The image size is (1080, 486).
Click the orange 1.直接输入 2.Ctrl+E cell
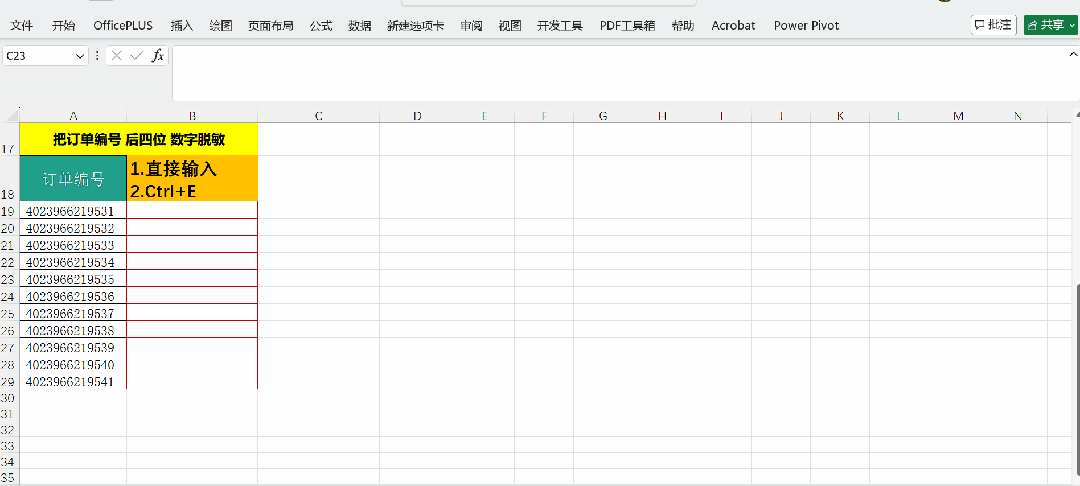192,178
